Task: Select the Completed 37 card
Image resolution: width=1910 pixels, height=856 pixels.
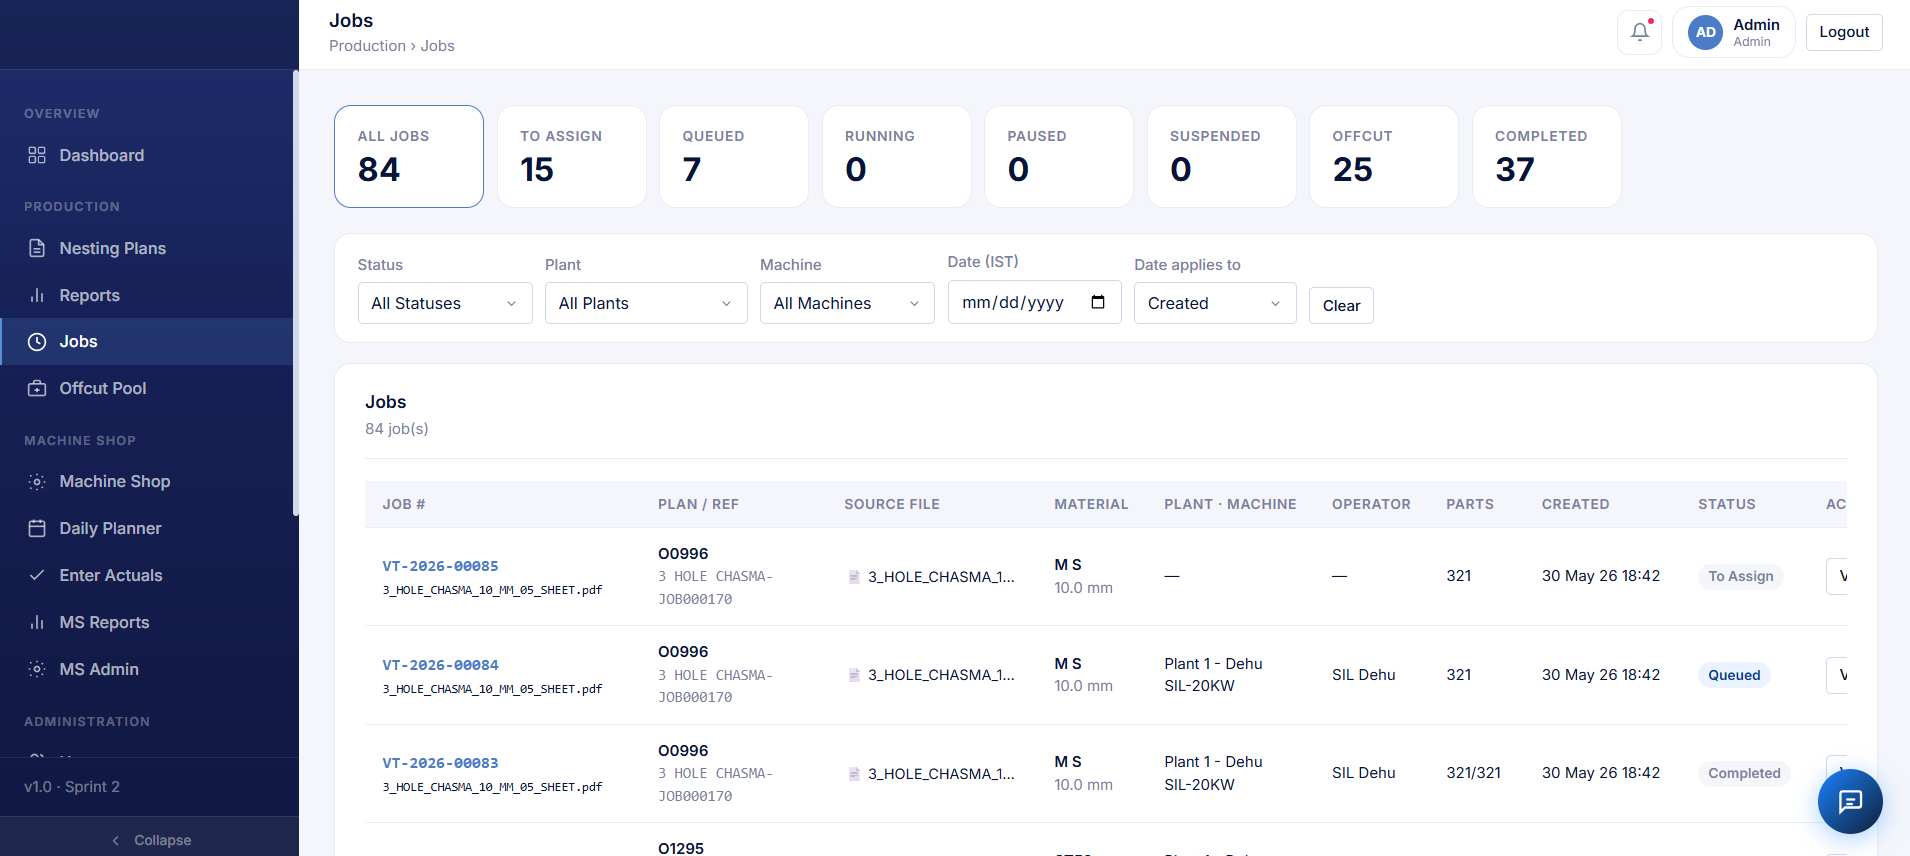Action: 1546,156
